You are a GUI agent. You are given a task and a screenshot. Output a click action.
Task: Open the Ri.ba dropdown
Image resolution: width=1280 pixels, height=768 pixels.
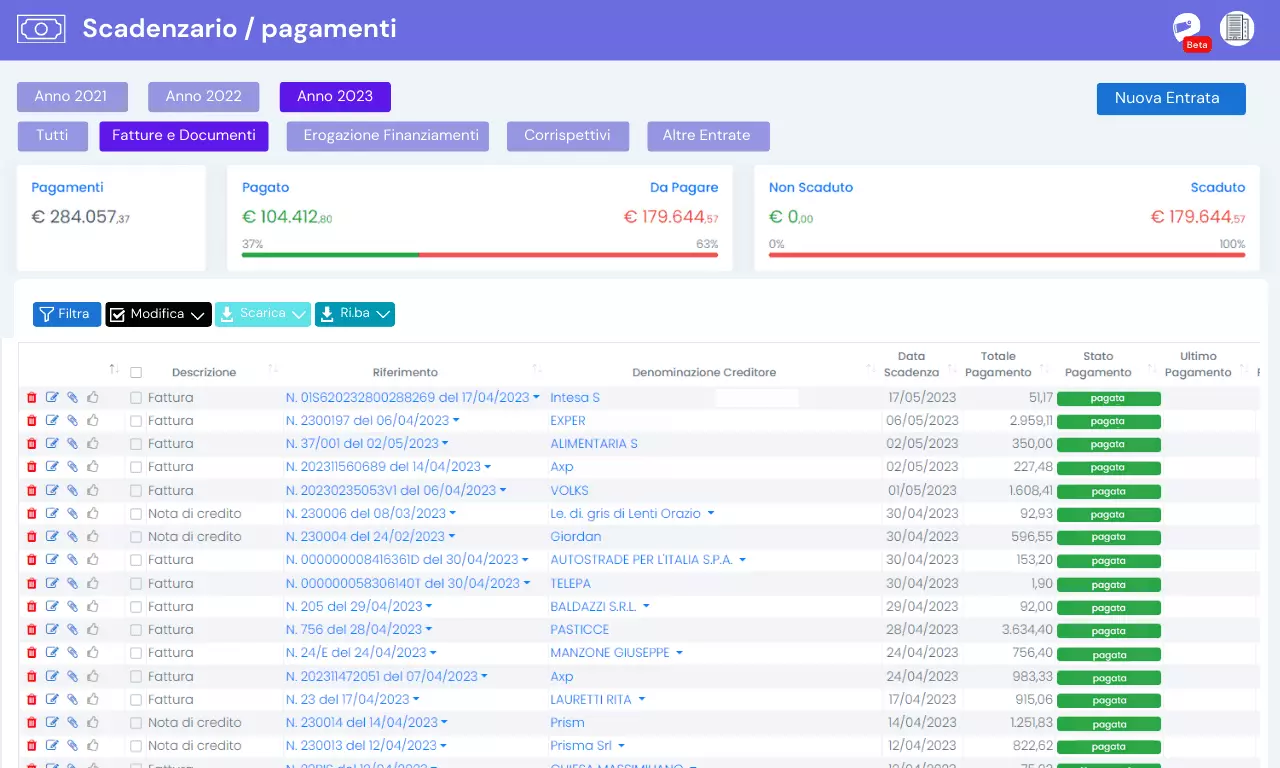pyautogui.click(x=355, y=314)
